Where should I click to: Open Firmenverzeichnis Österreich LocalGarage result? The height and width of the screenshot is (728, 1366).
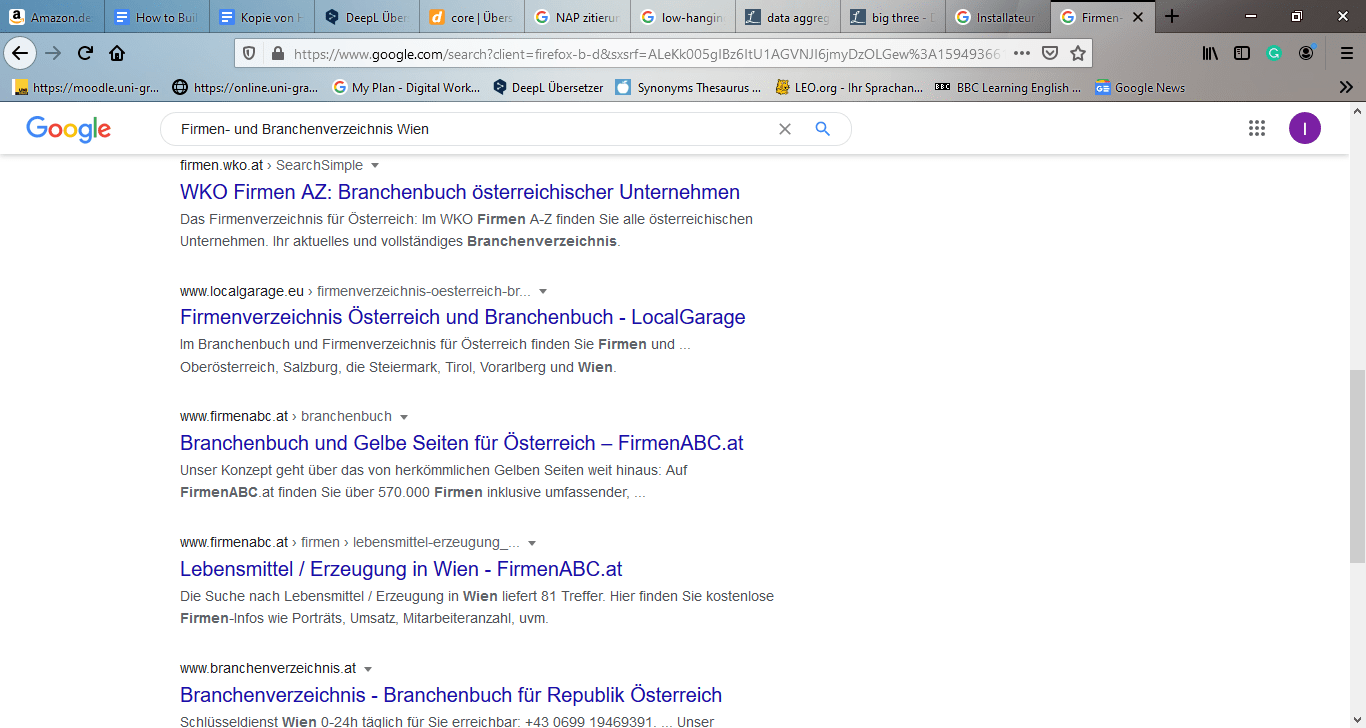463,317
